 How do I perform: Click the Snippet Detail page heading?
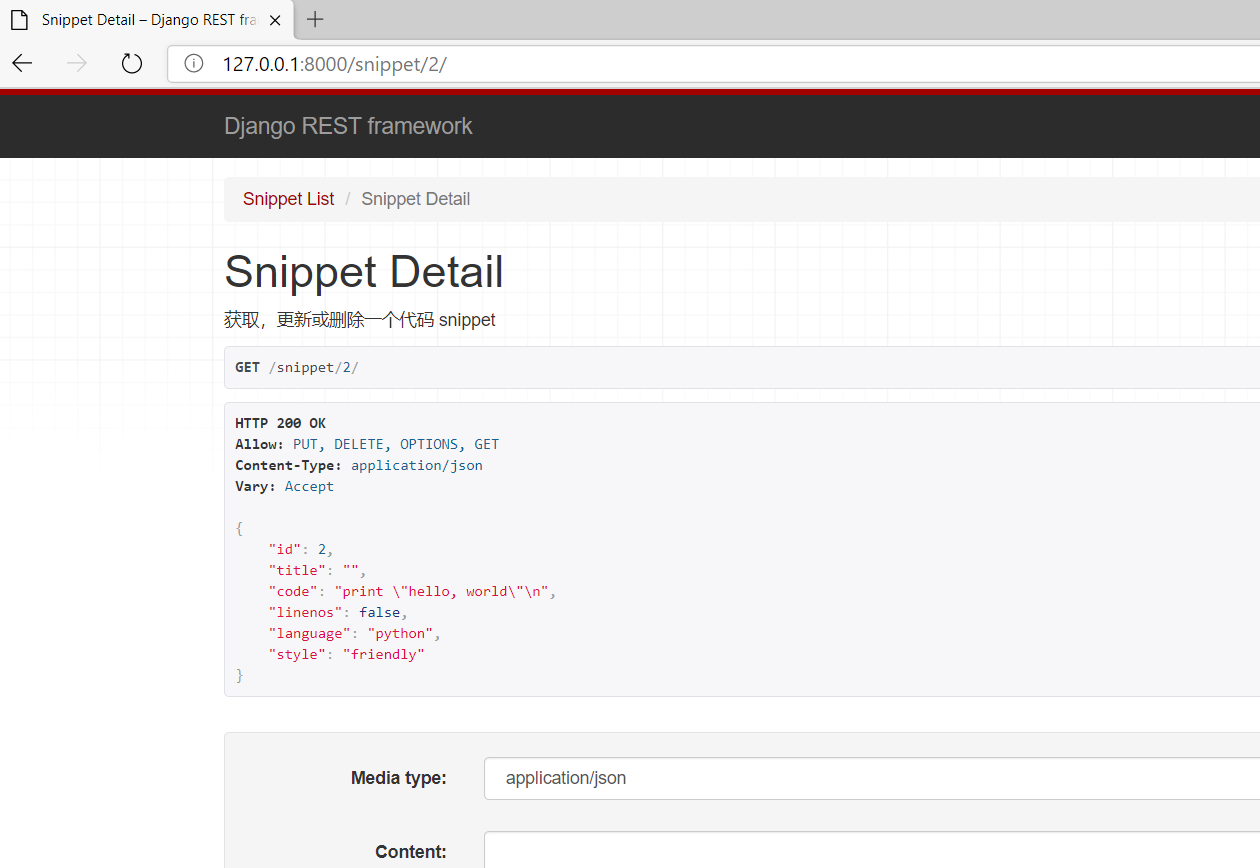pyautogui.click(x=364, y=272)
